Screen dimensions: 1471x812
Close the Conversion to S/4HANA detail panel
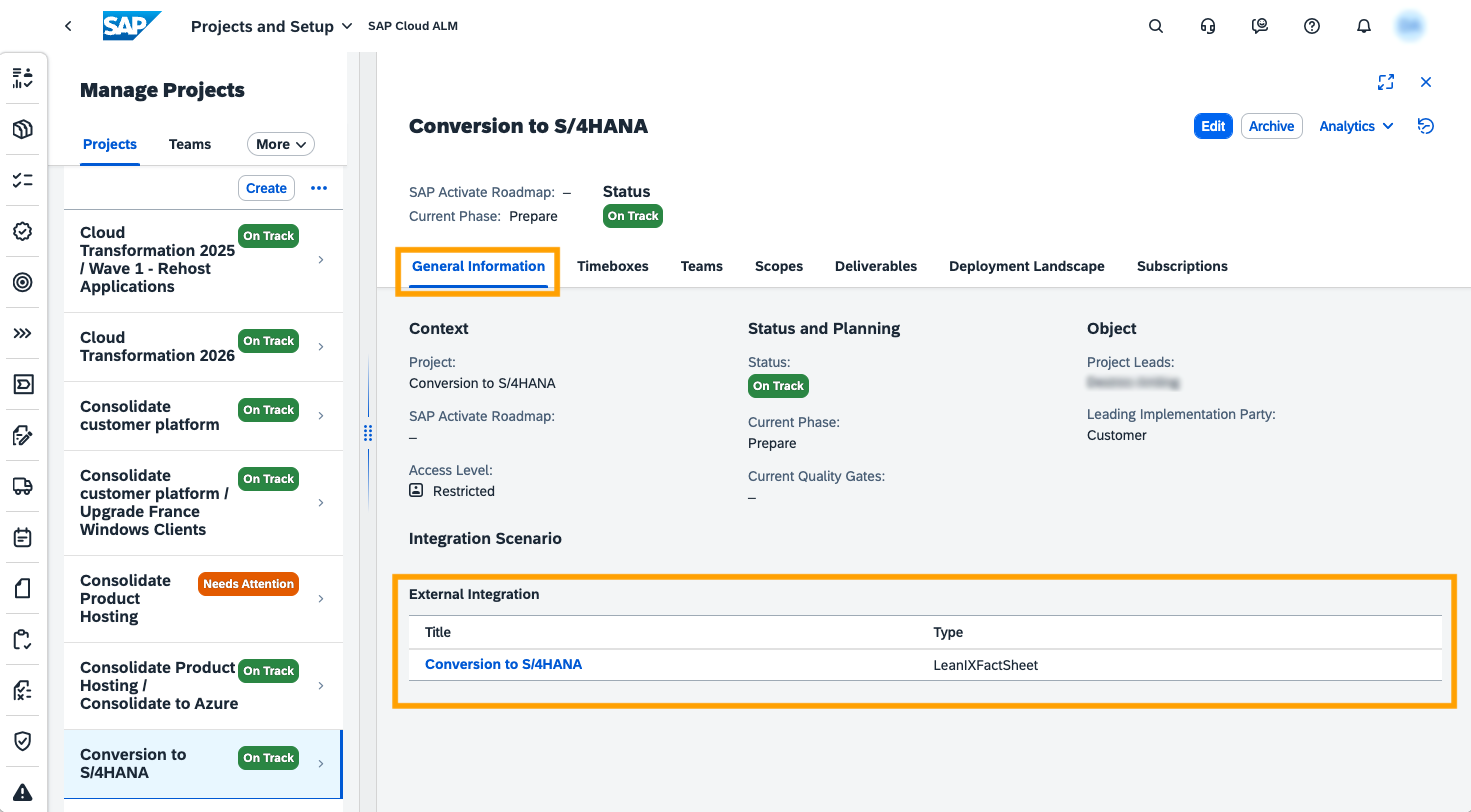pos(1426,82)
